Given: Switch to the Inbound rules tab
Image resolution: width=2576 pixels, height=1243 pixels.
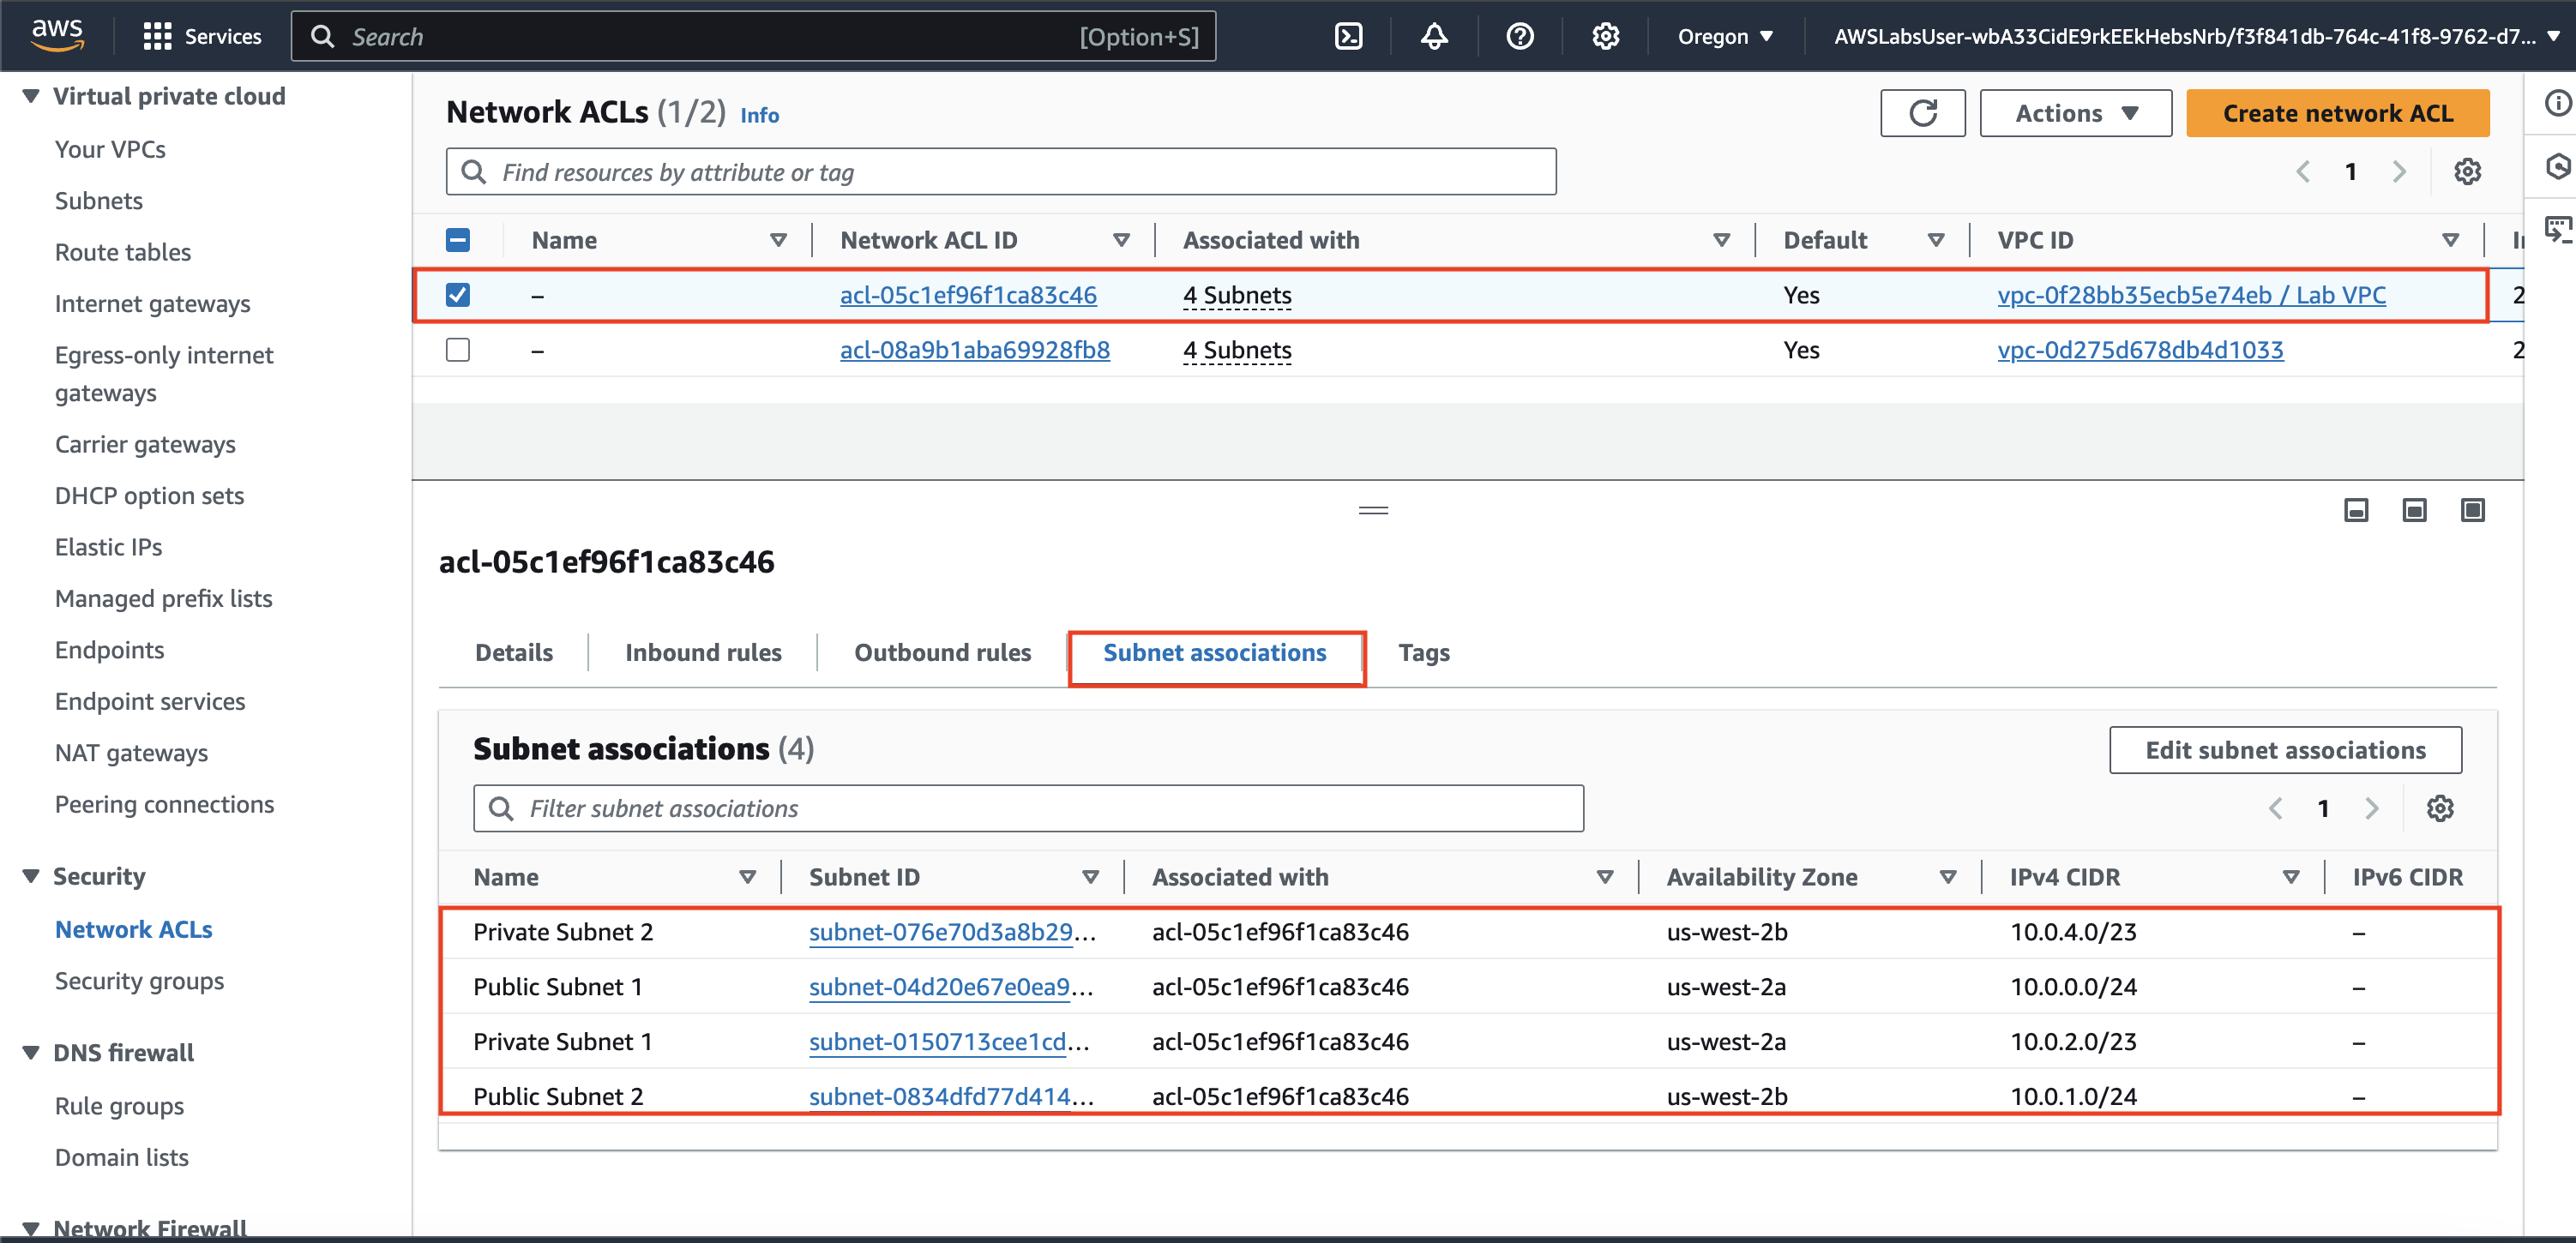Looking at the screenshot, I should click(x=703, y=653).
